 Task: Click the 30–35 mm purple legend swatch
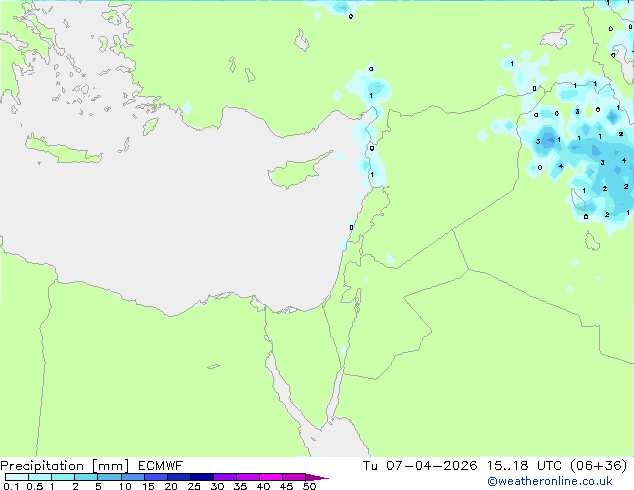pos(225,477)
